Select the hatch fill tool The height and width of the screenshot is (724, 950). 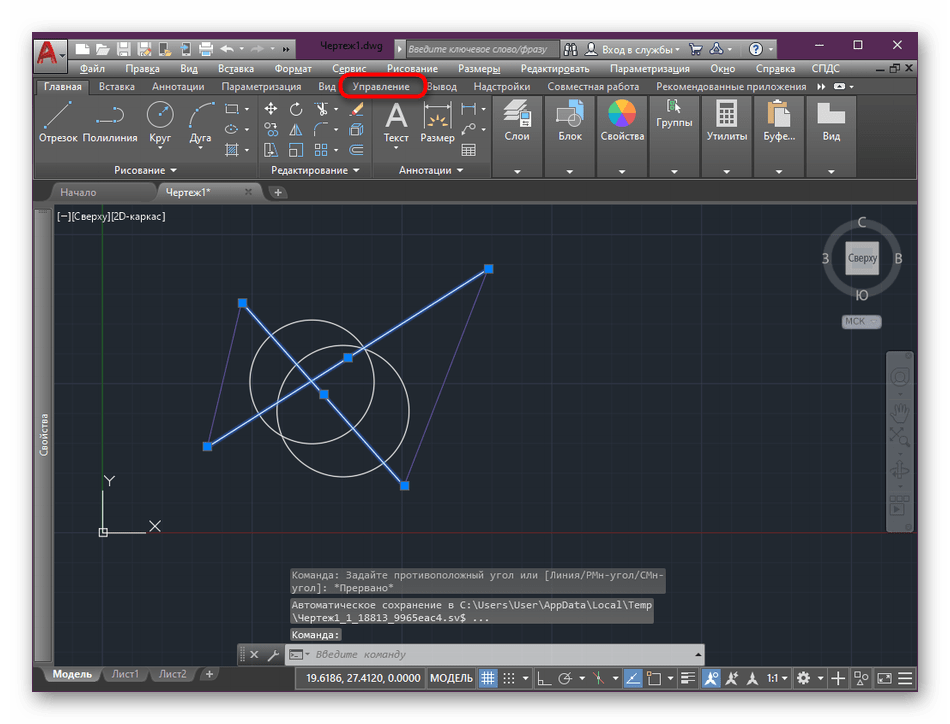231,150
